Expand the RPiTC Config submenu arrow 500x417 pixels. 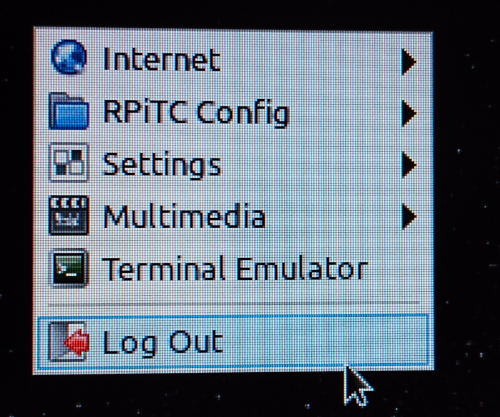(409, 114)
